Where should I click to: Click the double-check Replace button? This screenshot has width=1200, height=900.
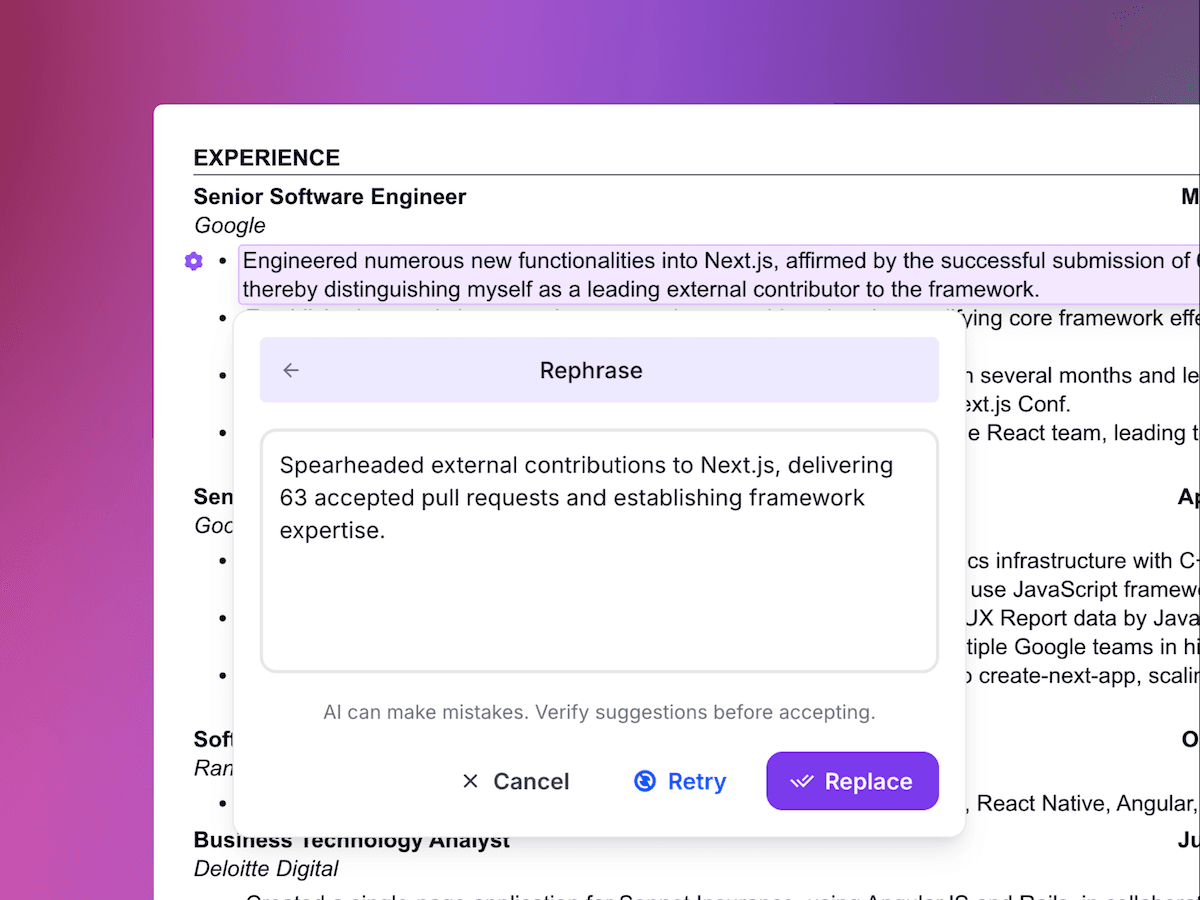coord(852,781)
